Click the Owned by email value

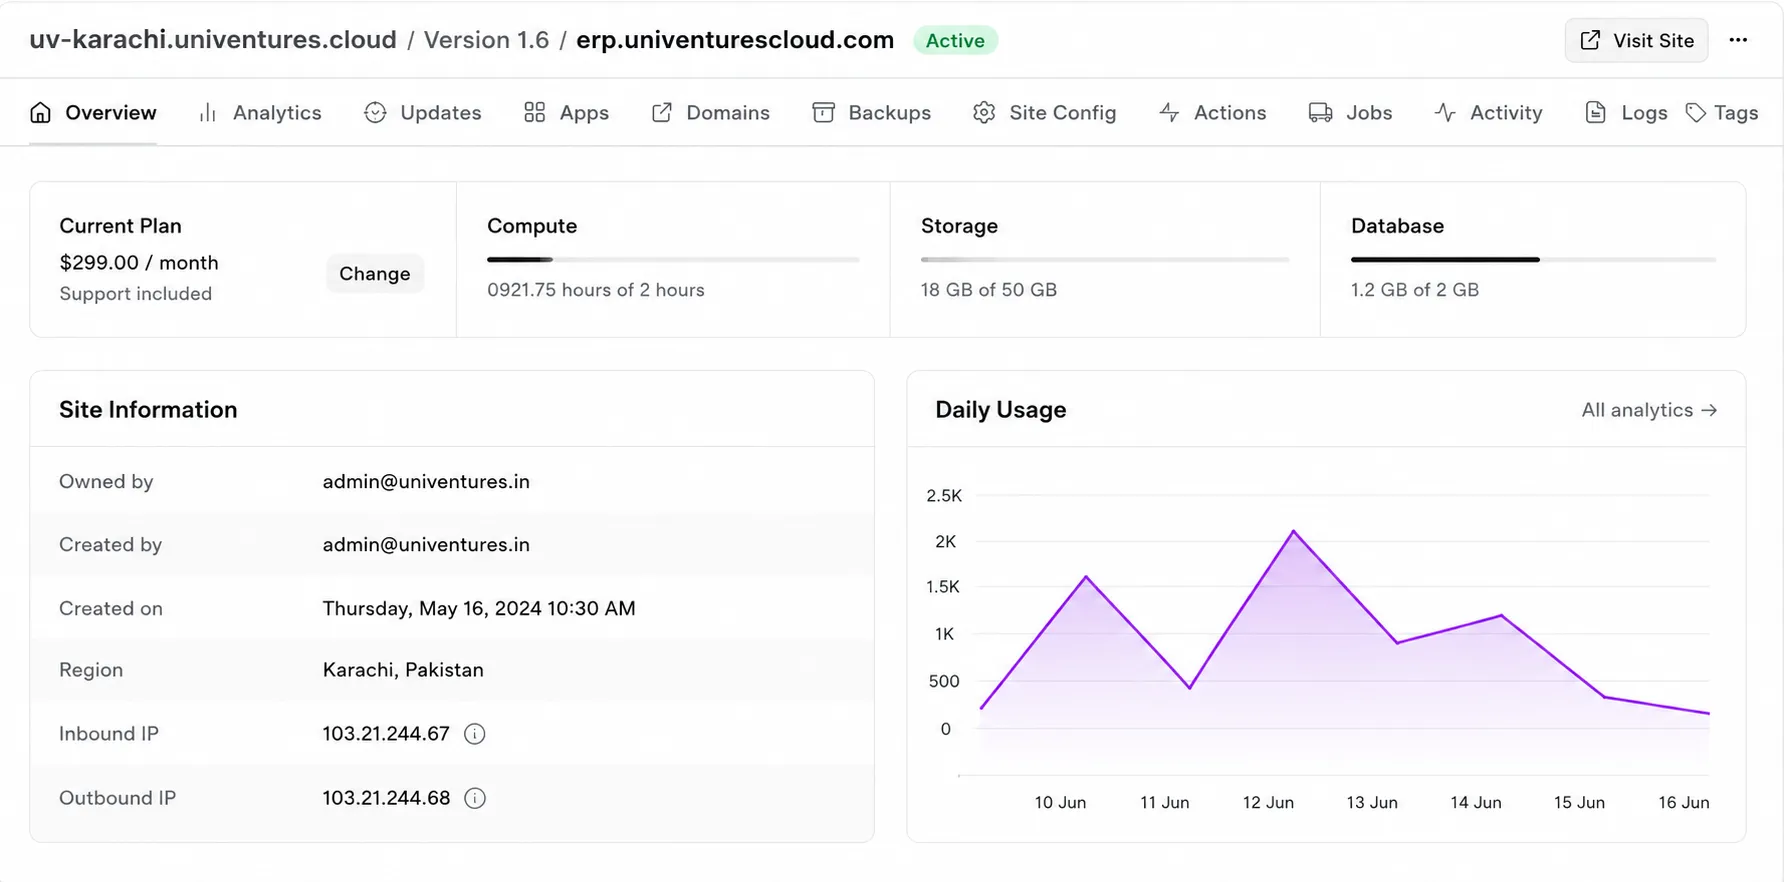click(x=426, y=482)
